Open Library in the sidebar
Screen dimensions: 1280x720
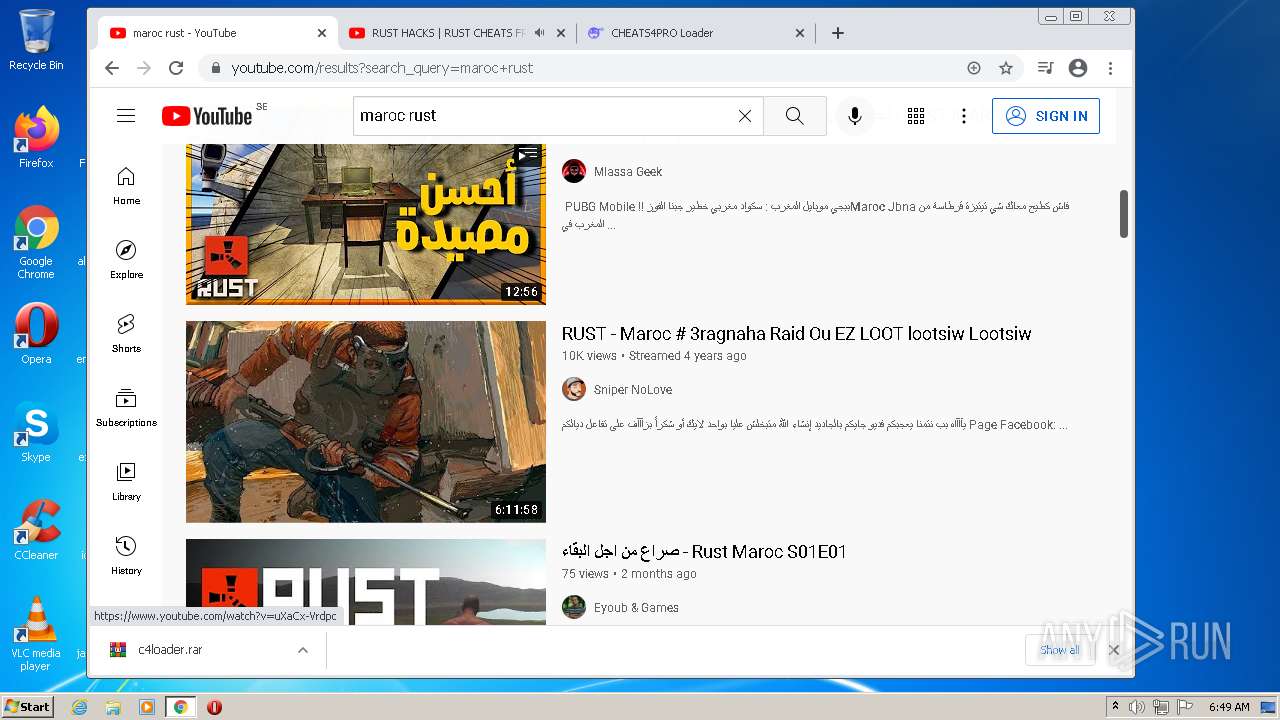[x=126, y=482]
